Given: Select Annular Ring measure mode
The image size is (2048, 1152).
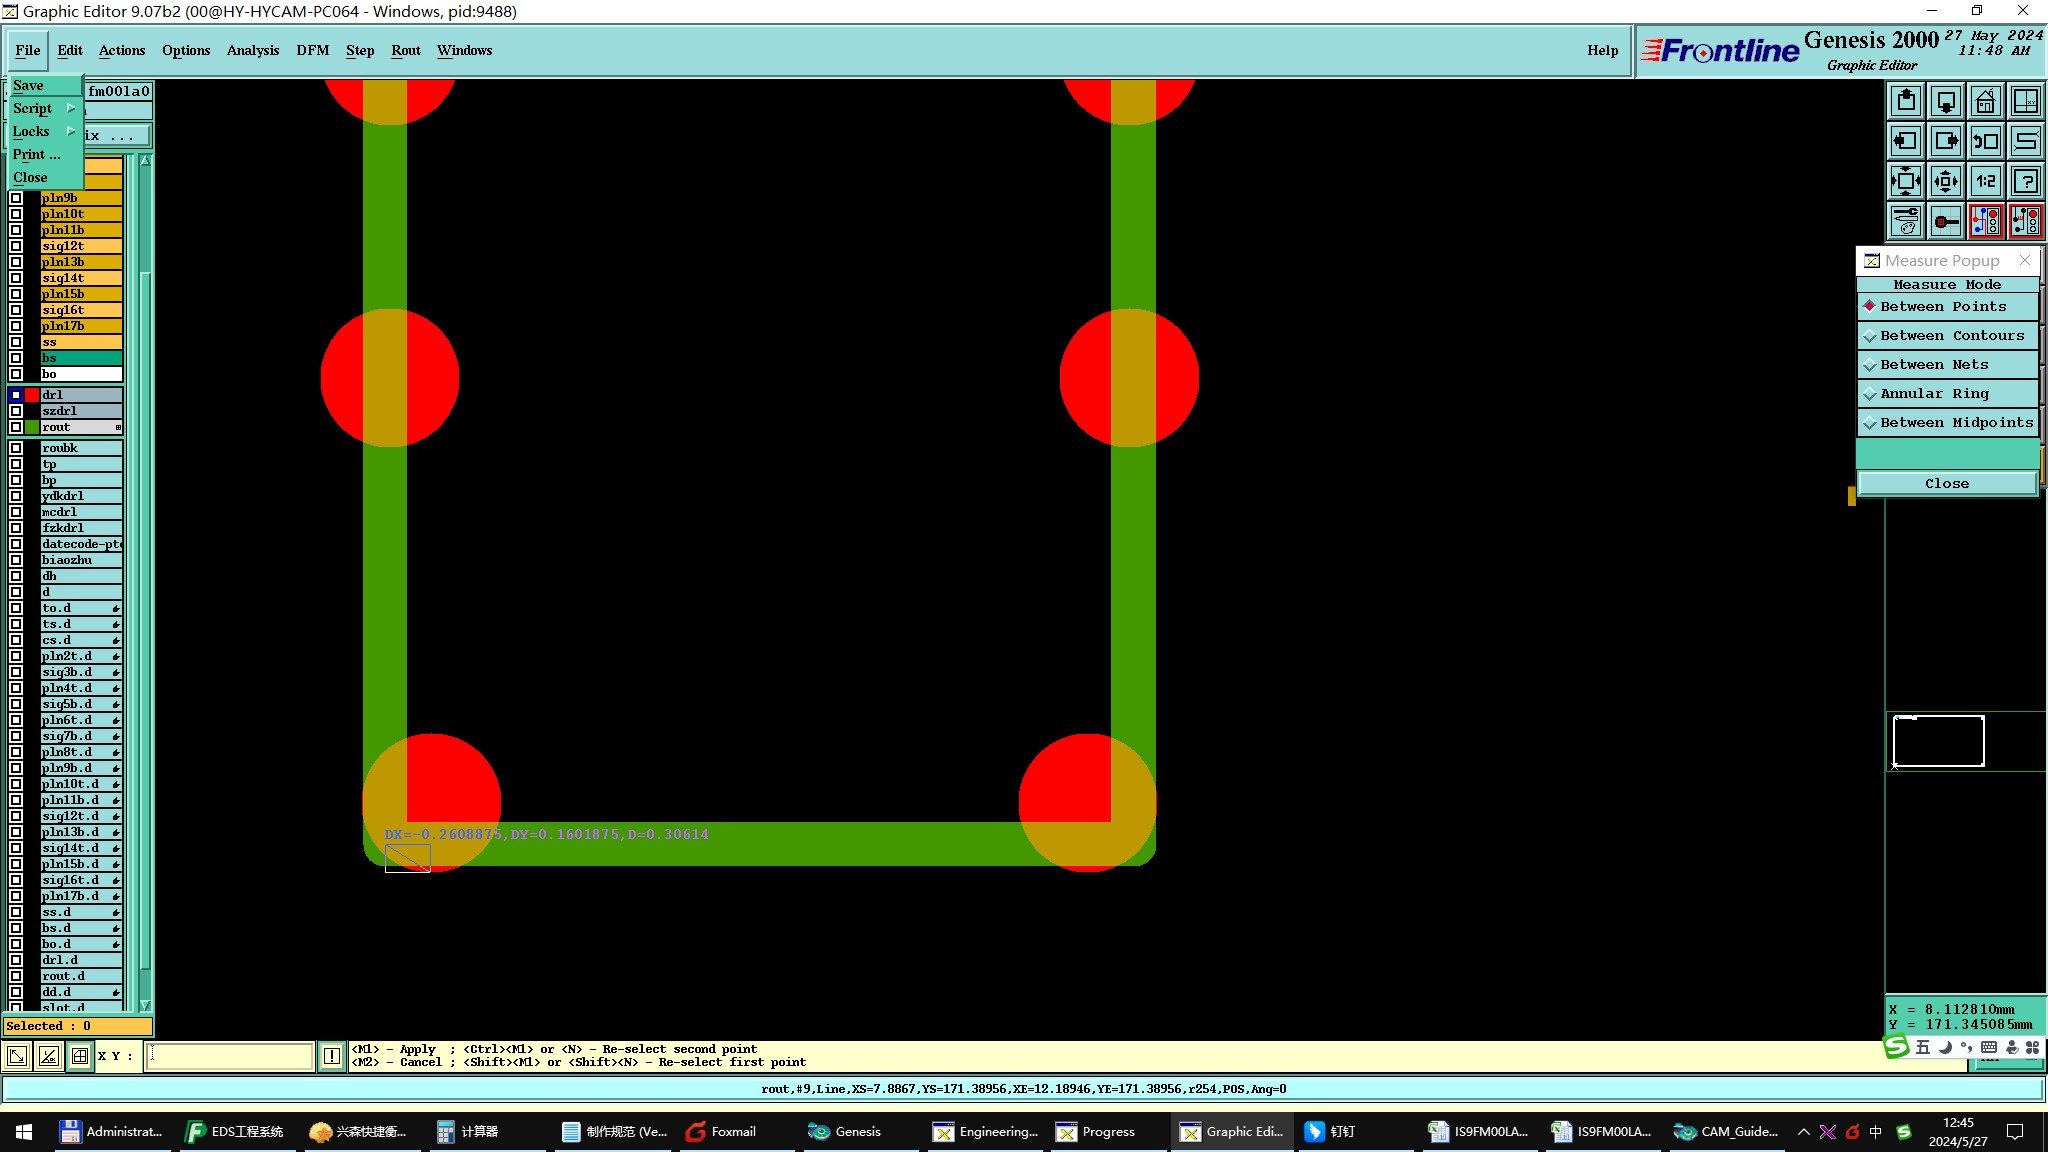Looking at the screenshot, I should pyautogui.click(x=1934, y=394).
